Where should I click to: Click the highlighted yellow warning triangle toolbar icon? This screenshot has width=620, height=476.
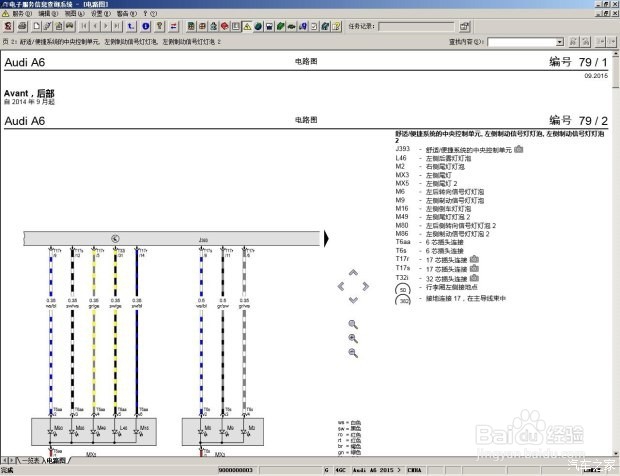pyautogui.click(x=247, y=26)
